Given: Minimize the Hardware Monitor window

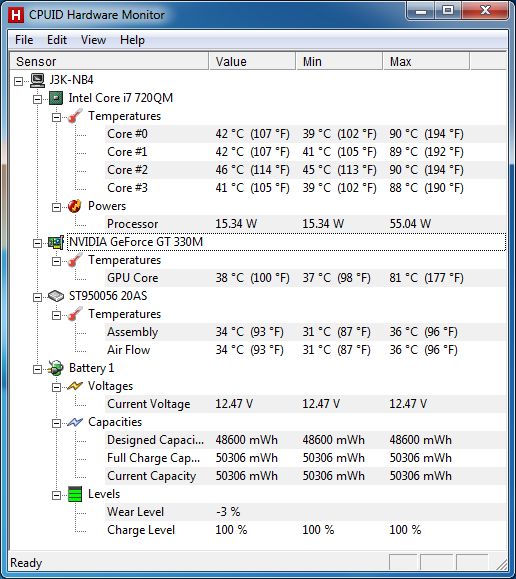Looking at the screenshot, I should click(420, 11).
